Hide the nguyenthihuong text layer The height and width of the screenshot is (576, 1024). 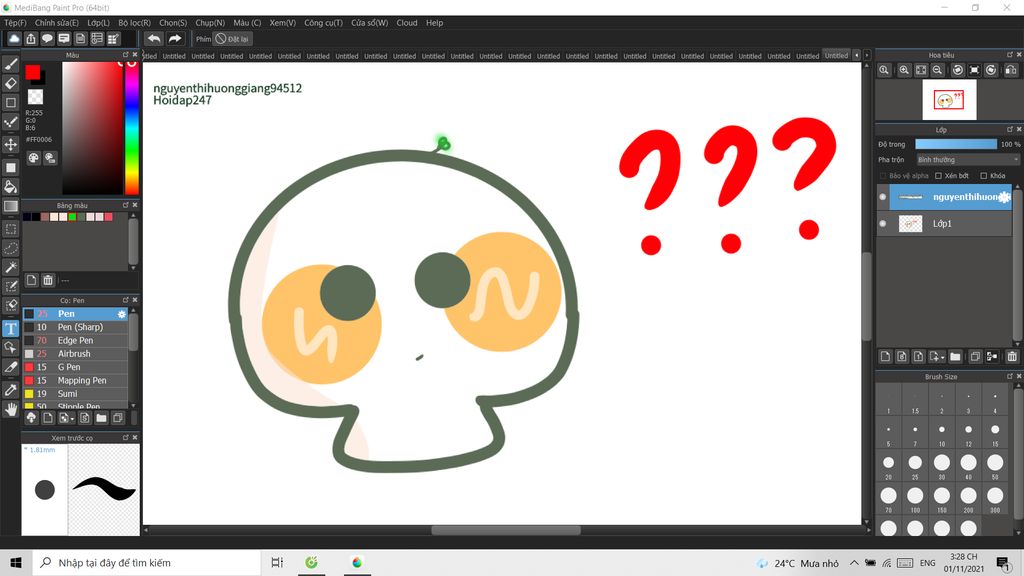click(x=883, y=197)
